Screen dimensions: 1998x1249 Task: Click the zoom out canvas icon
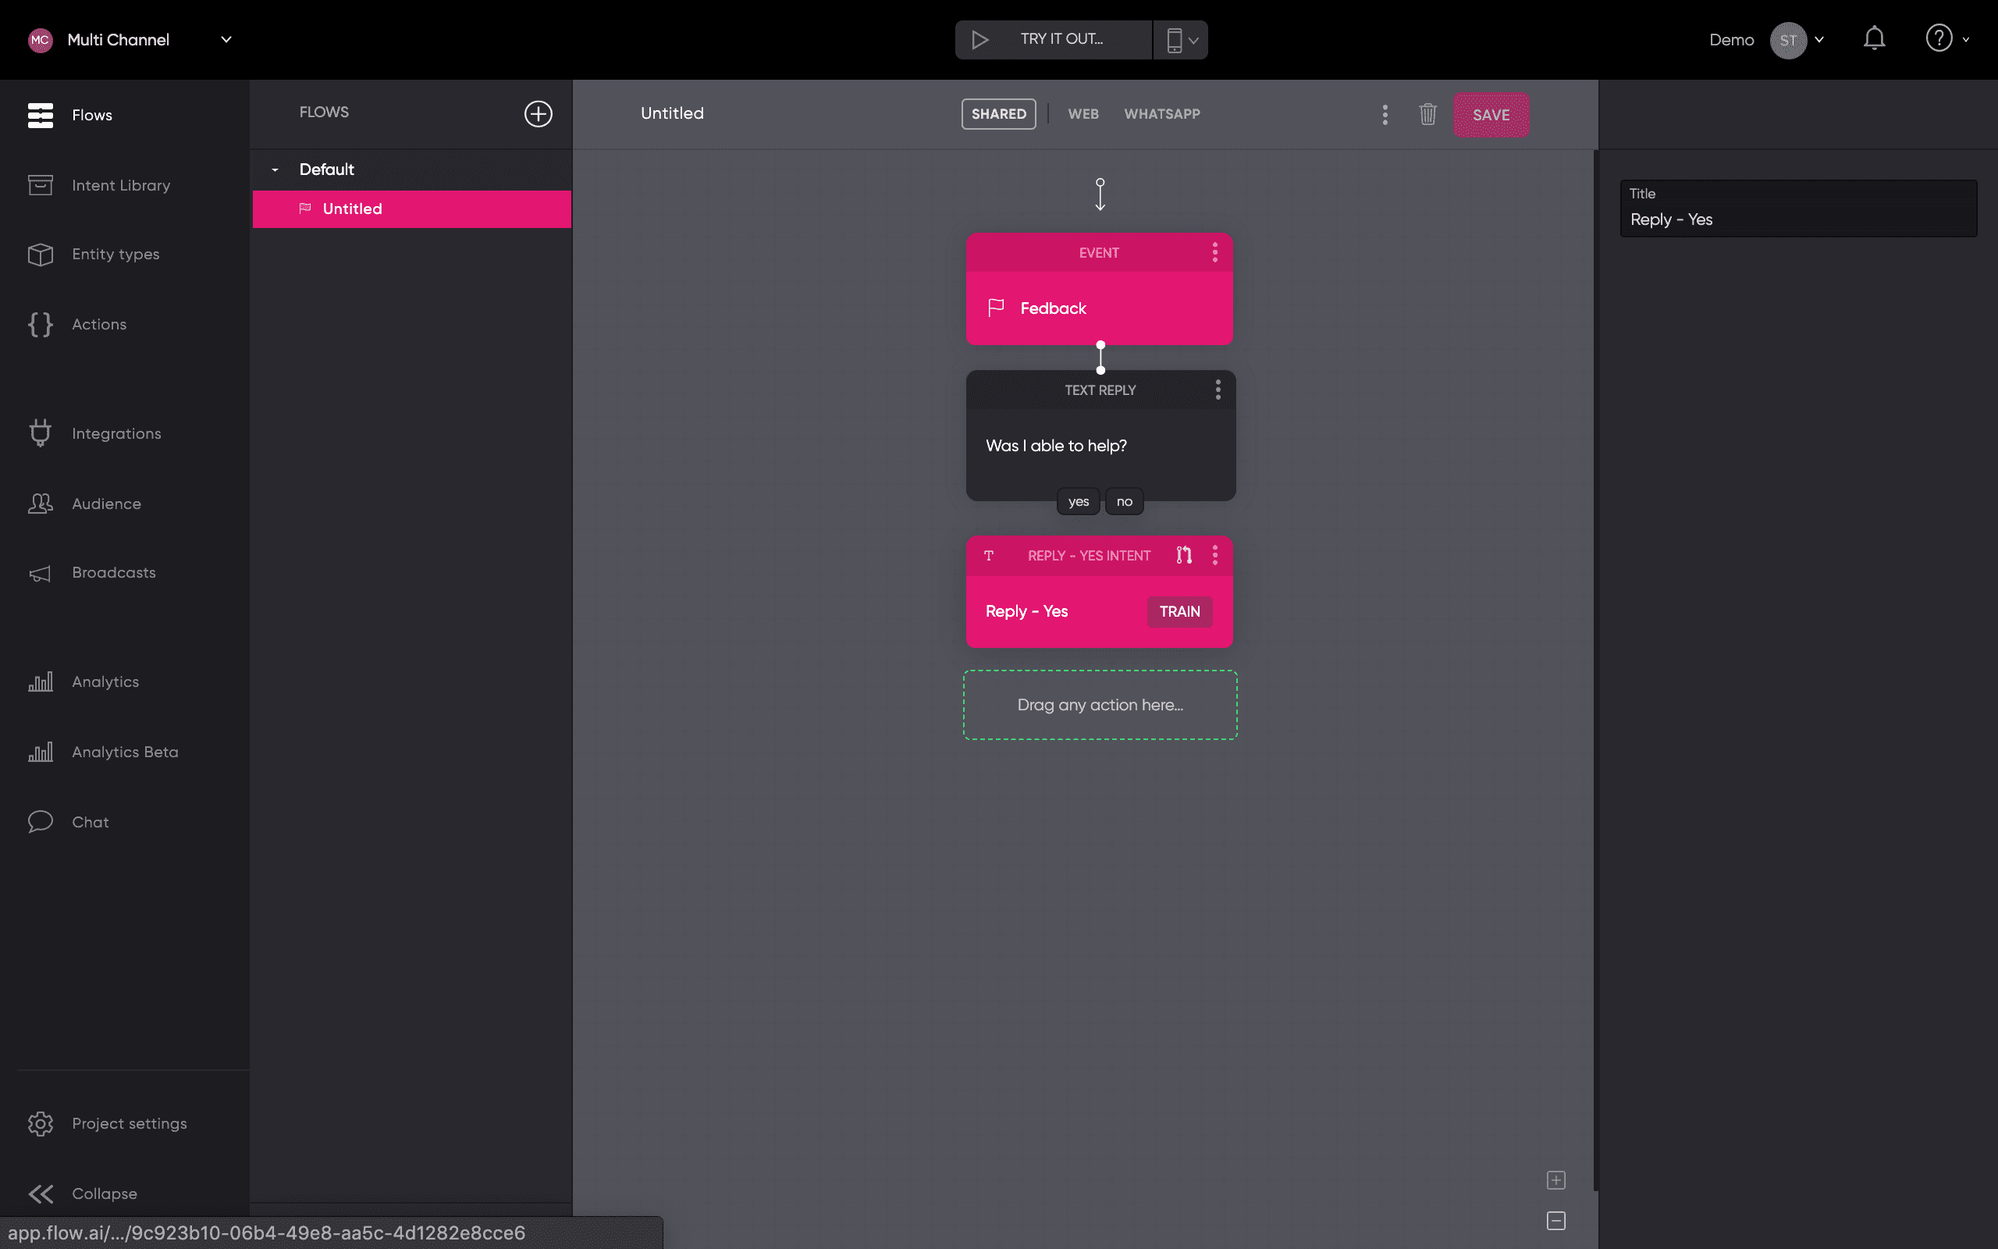pyautogui.click(x=1556, y=1221)
